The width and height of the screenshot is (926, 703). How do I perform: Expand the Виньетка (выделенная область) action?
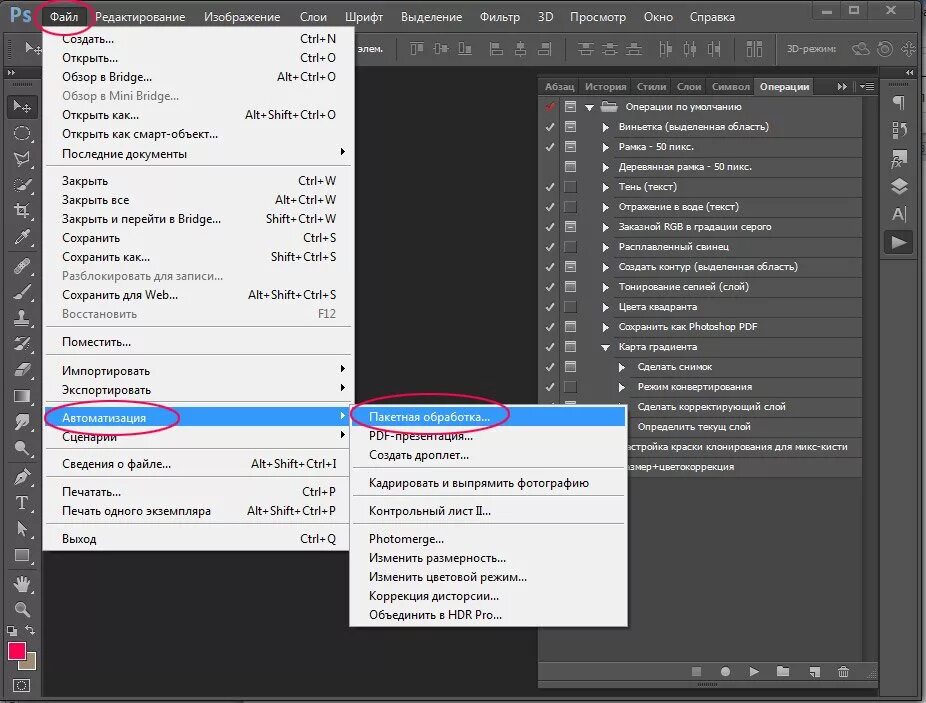pyautogui.click(x=605, y=127)
